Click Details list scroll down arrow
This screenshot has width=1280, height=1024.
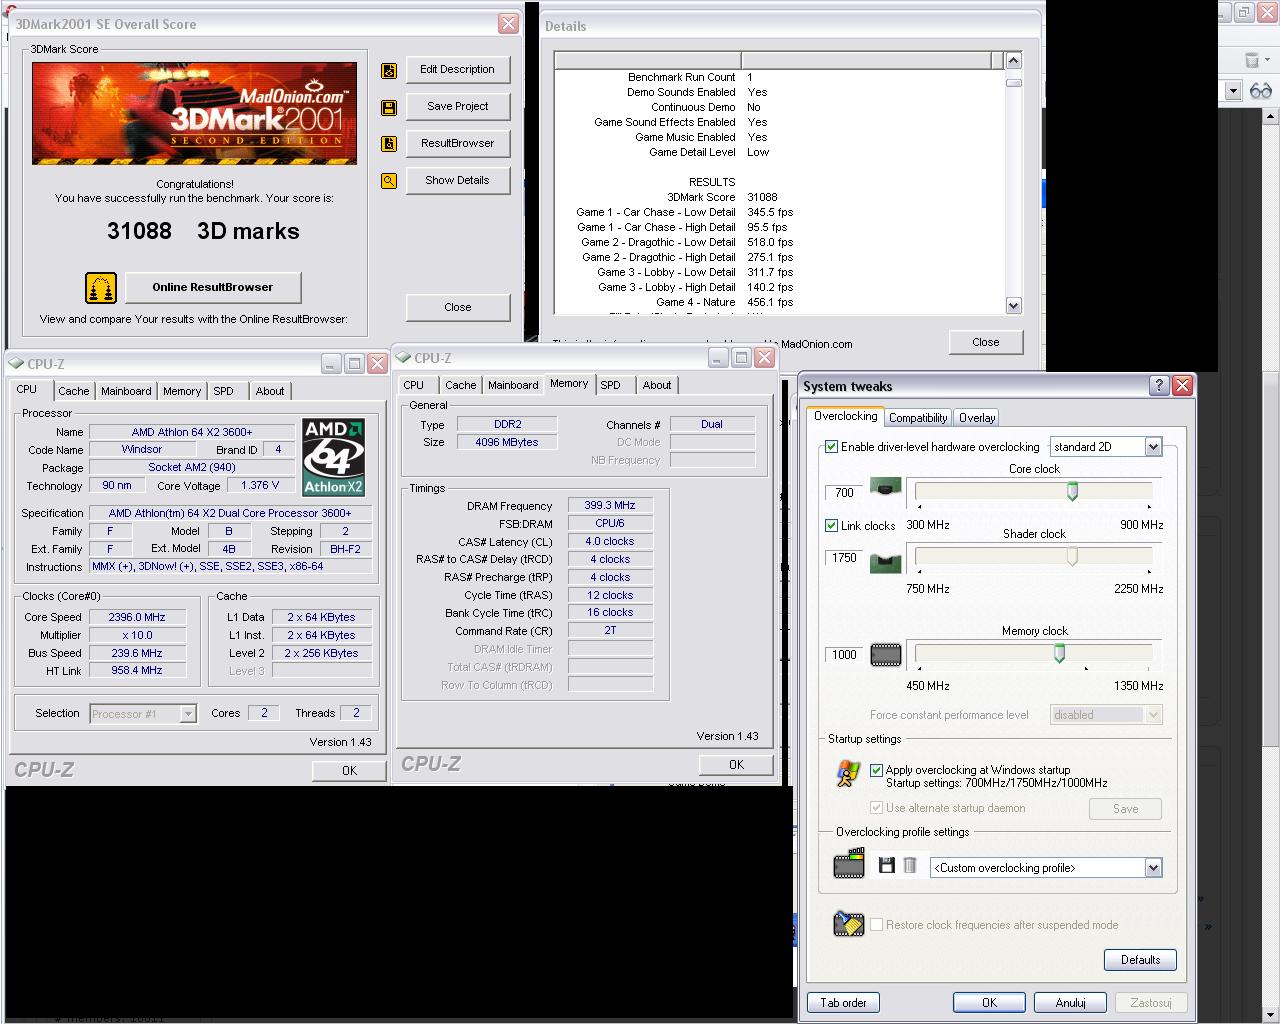click(x=1013, y=306)
